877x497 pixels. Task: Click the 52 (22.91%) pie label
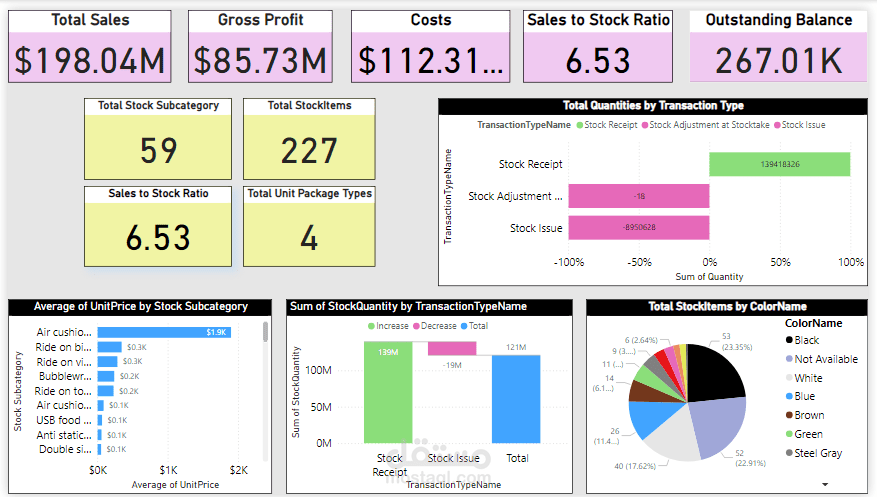(x=751, y=458)
